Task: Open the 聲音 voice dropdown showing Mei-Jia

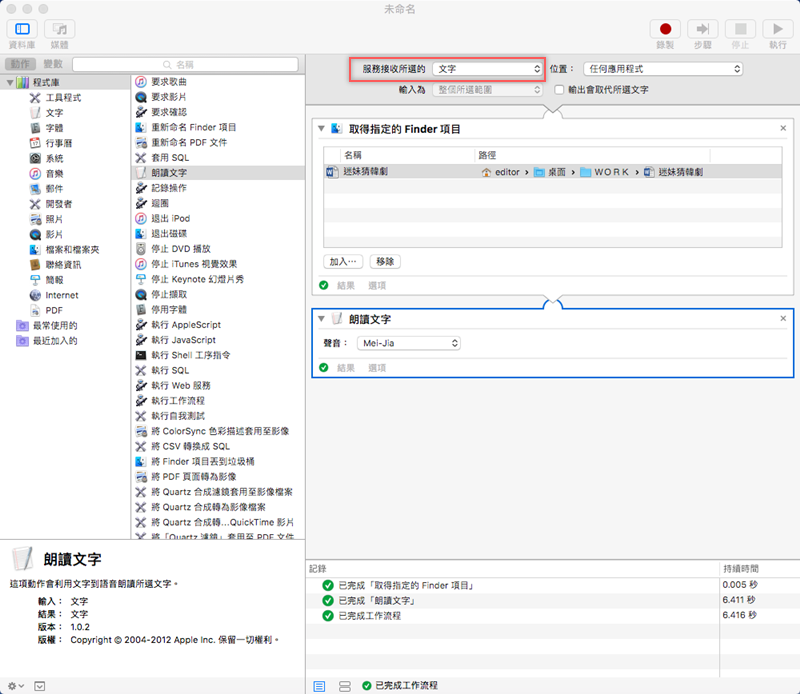Action: tap(408, 343)
